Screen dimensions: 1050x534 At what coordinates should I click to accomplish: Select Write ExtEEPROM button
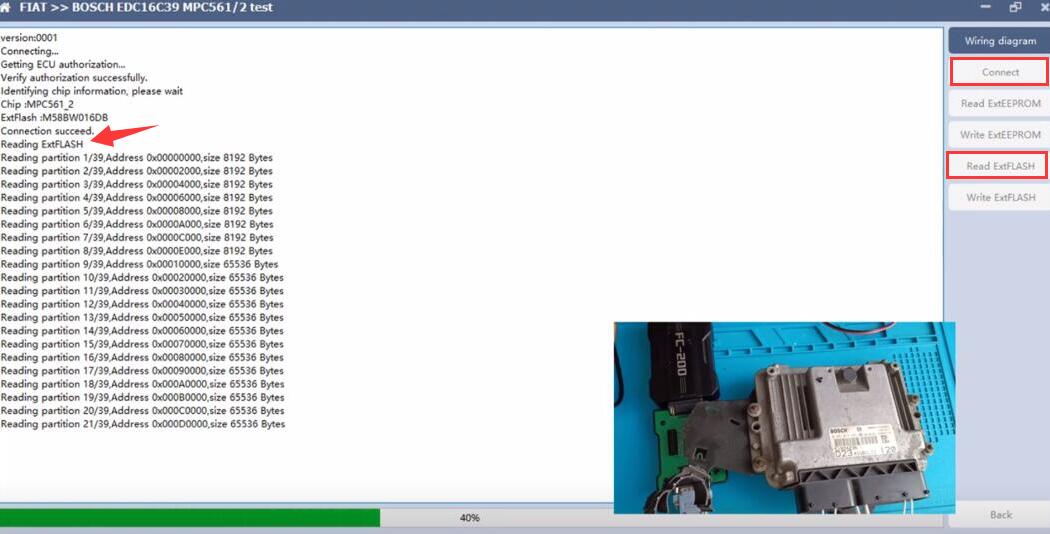coord(1000,135)
